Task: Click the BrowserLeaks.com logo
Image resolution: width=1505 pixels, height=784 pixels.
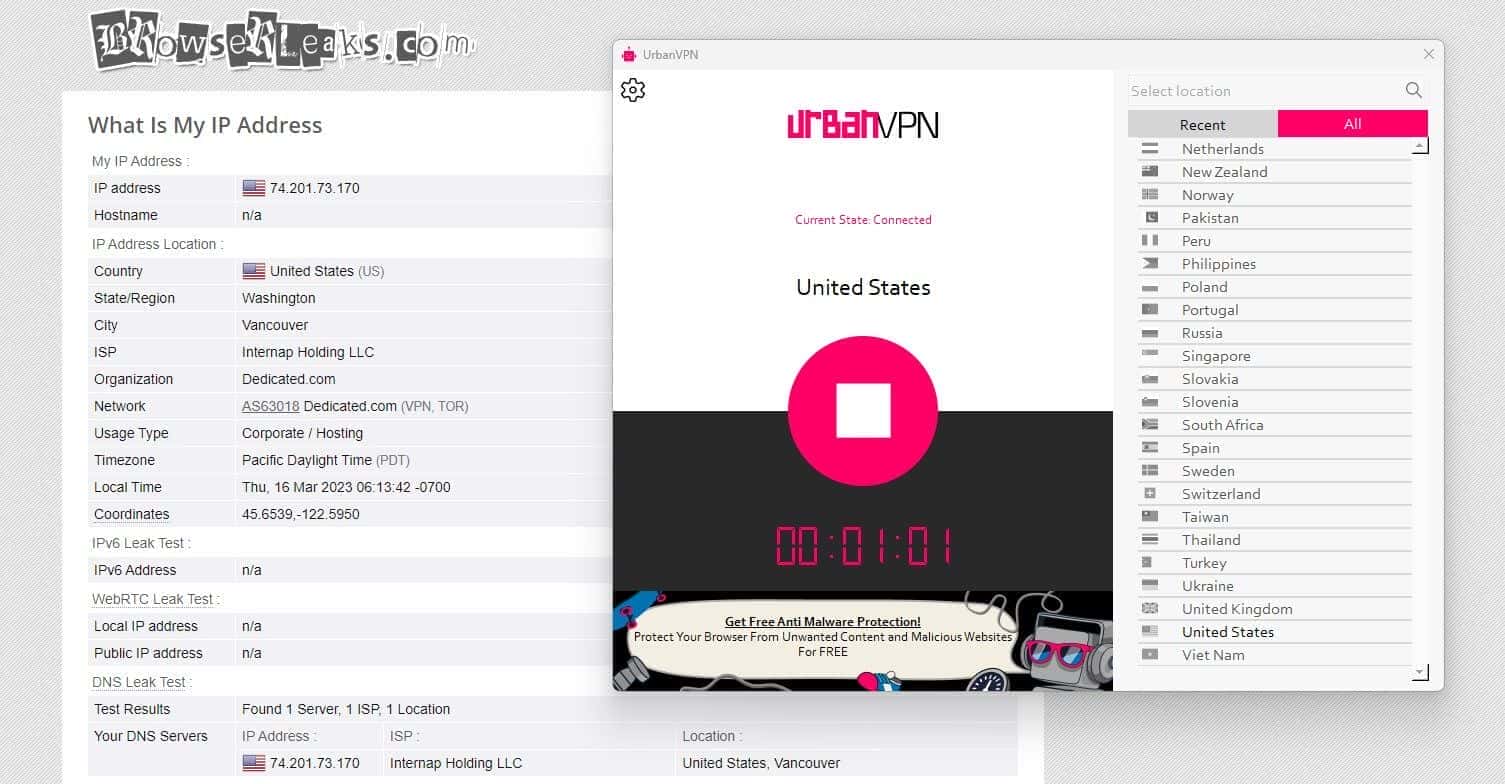Action: 282,41
